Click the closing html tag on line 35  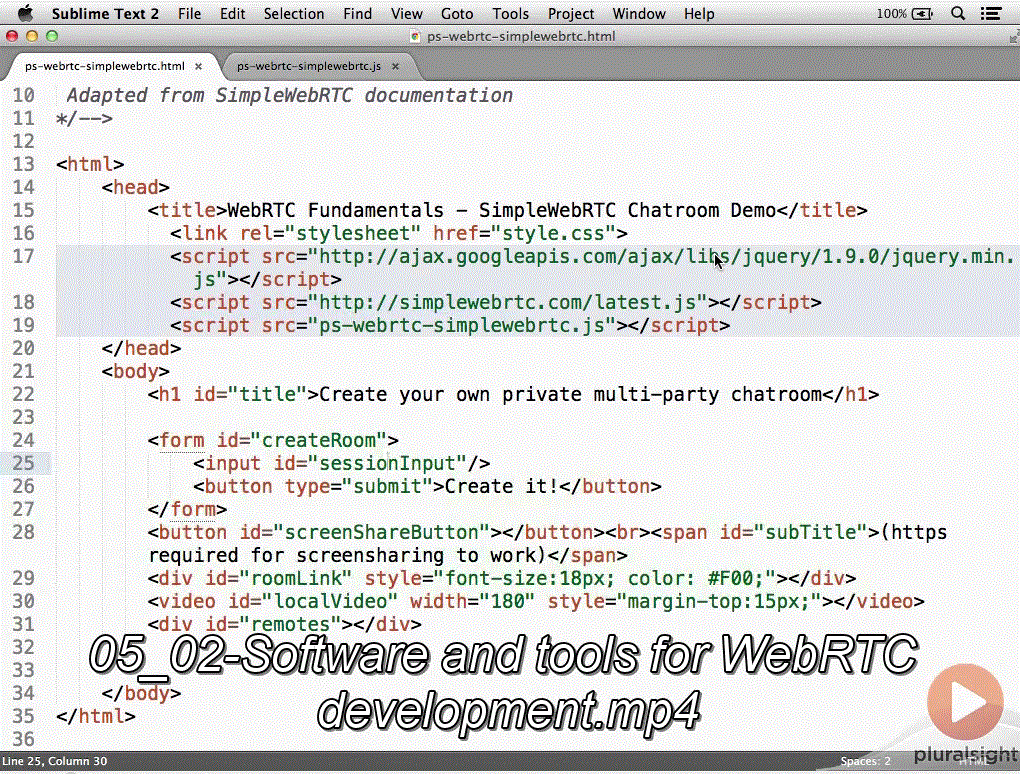point(96,716)
